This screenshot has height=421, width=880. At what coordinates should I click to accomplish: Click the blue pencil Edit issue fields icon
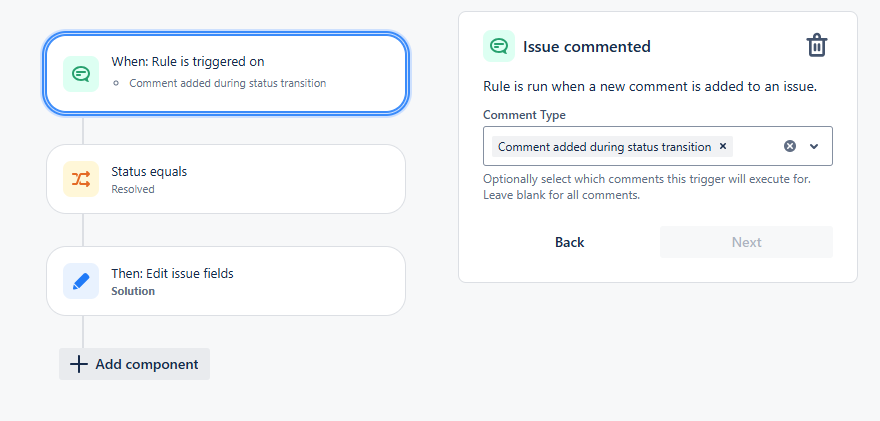point(81,281)
